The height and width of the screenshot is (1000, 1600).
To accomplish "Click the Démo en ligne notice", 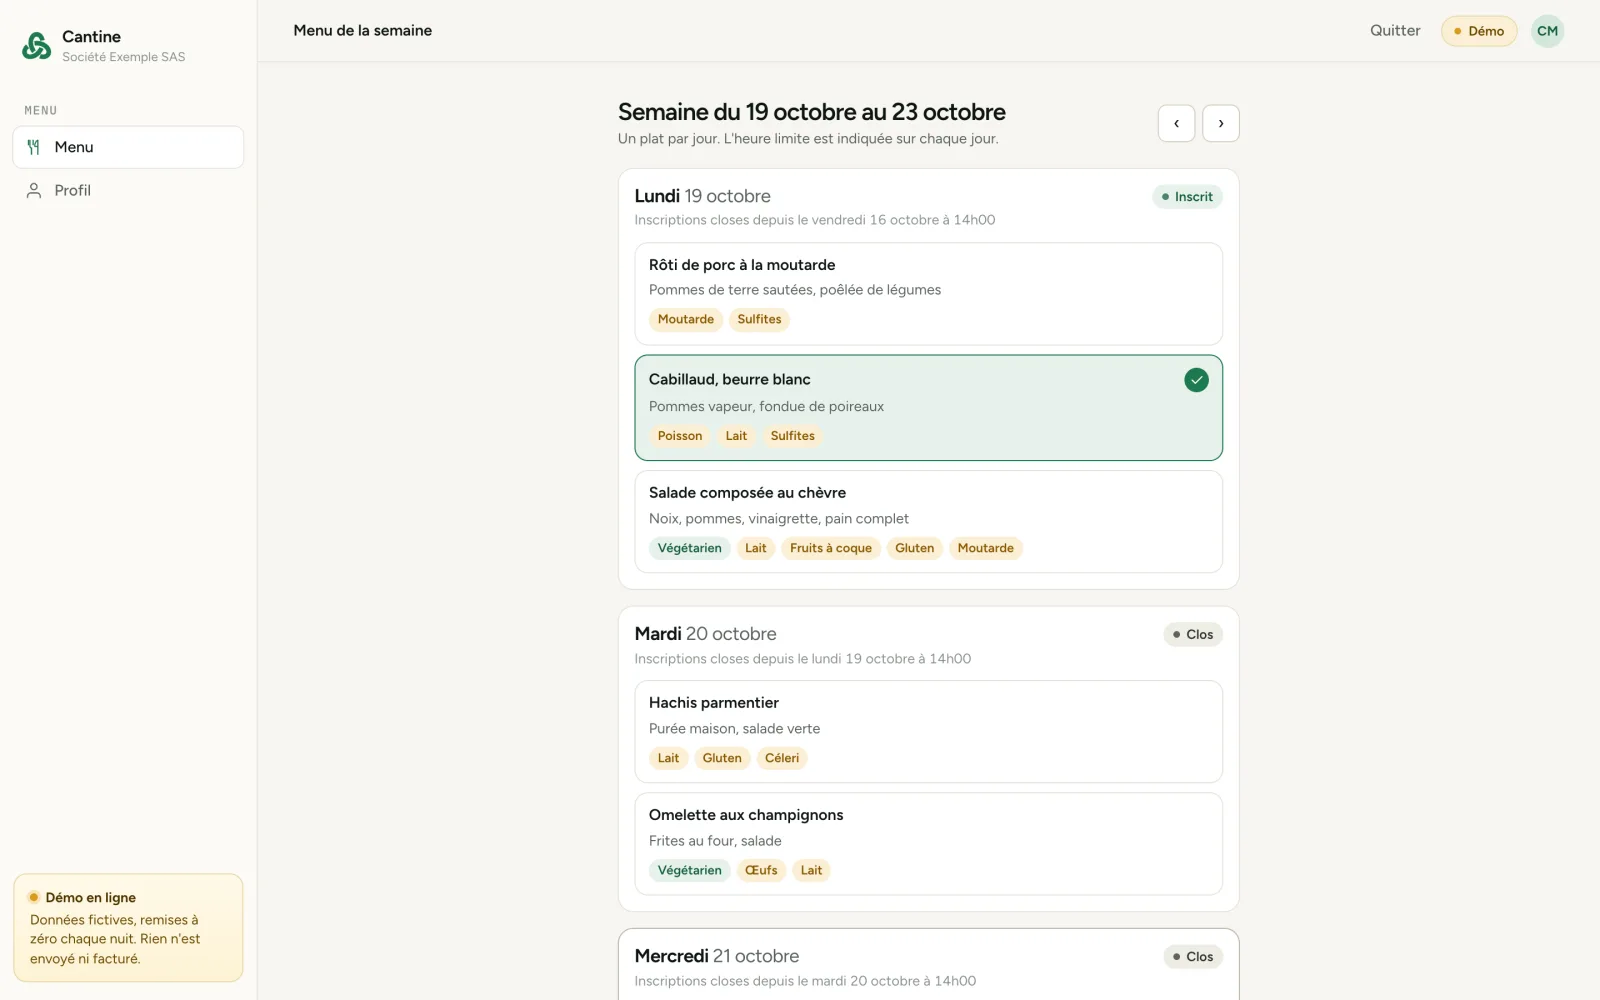I will 128,928.
